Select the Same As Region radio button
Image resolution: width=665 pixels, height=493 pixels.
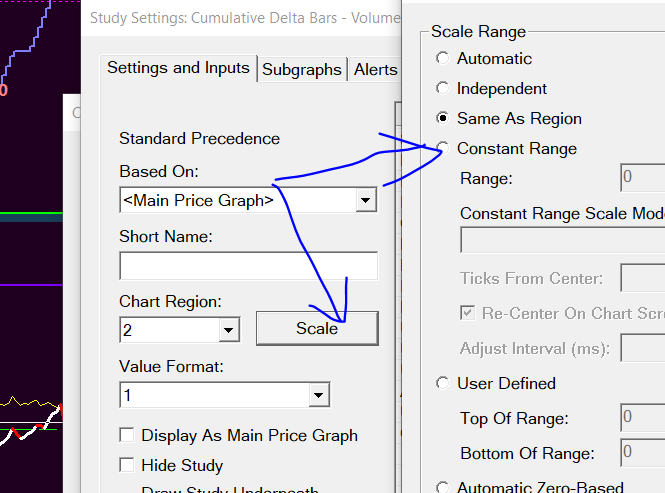pos(443,119)
